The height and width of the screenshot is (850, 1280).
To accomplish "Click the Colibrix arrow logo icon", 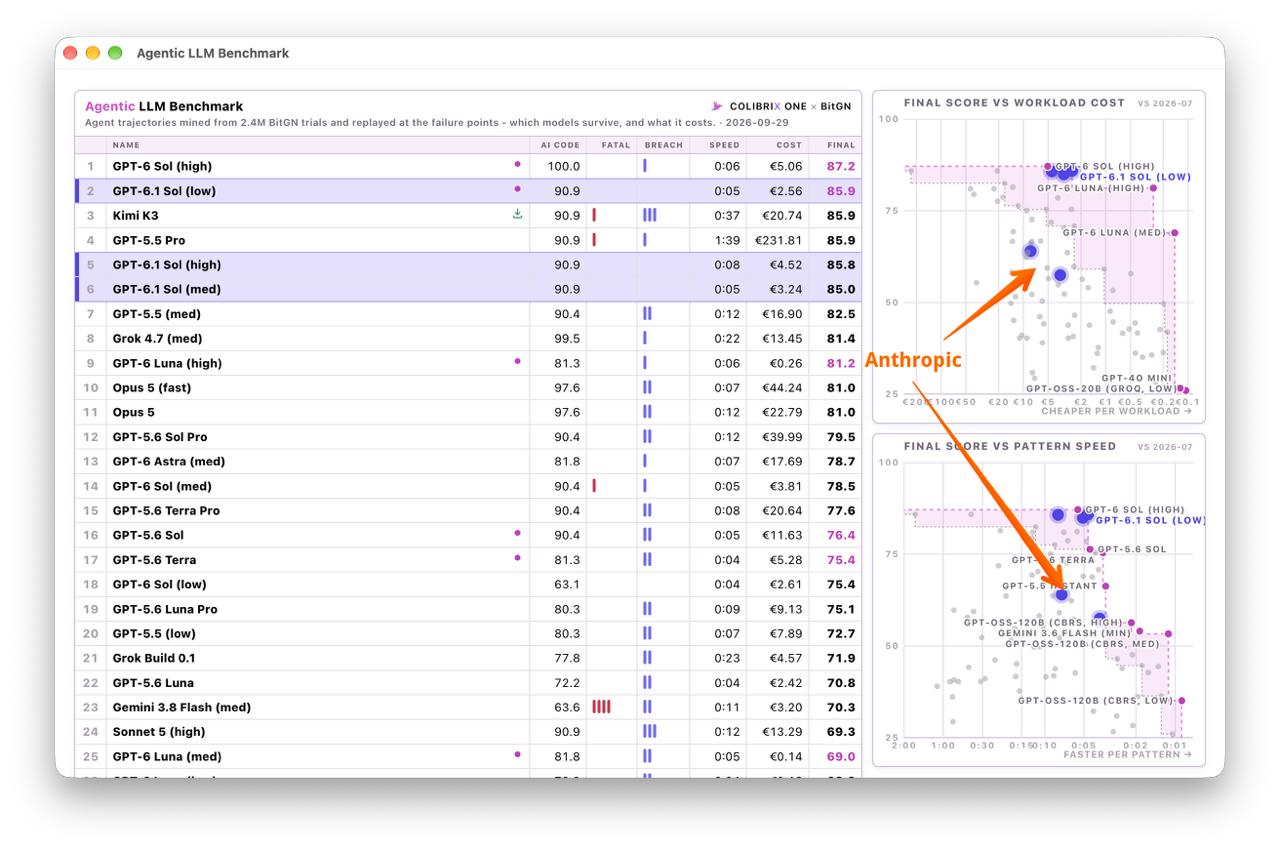I will [x=716, y=106].
